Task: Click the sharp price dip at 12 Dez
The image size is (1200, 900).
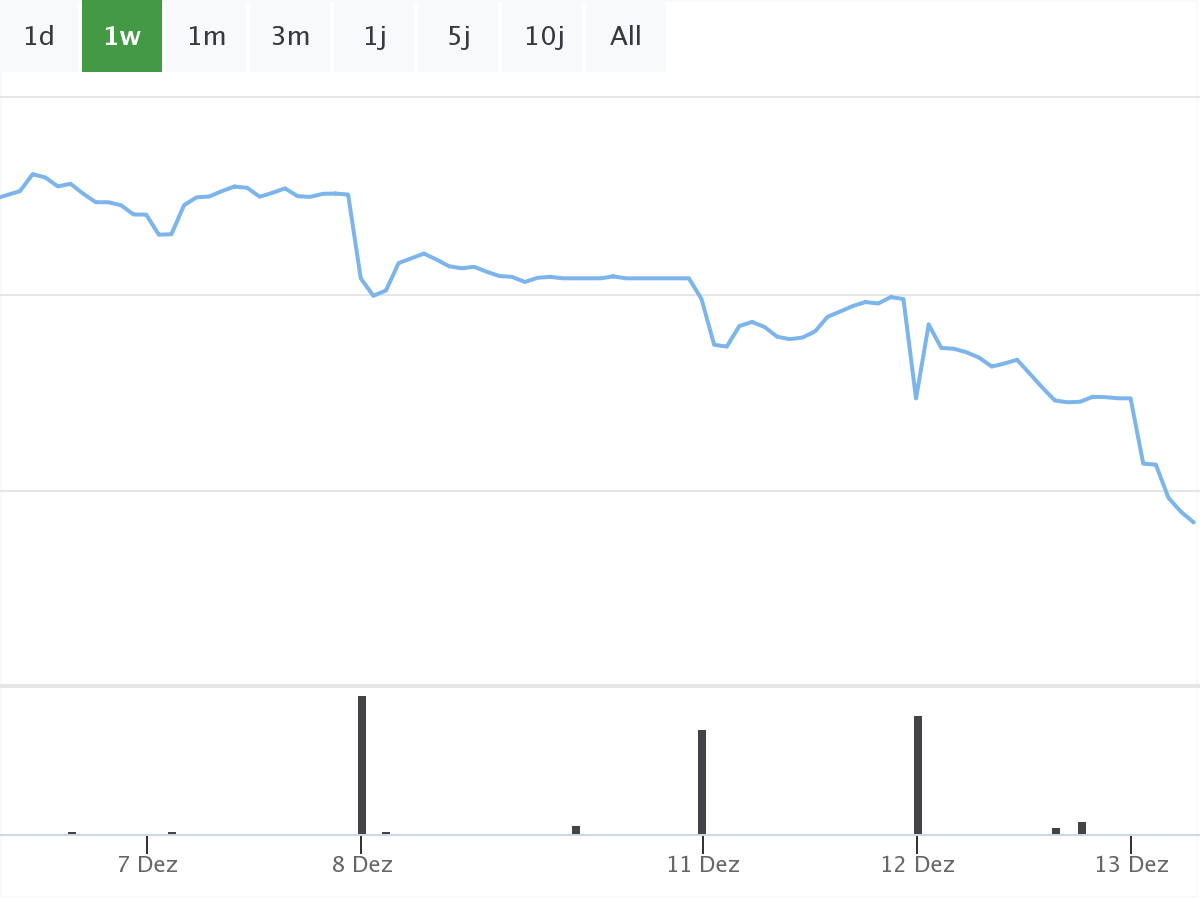Action: pos(916,398)
